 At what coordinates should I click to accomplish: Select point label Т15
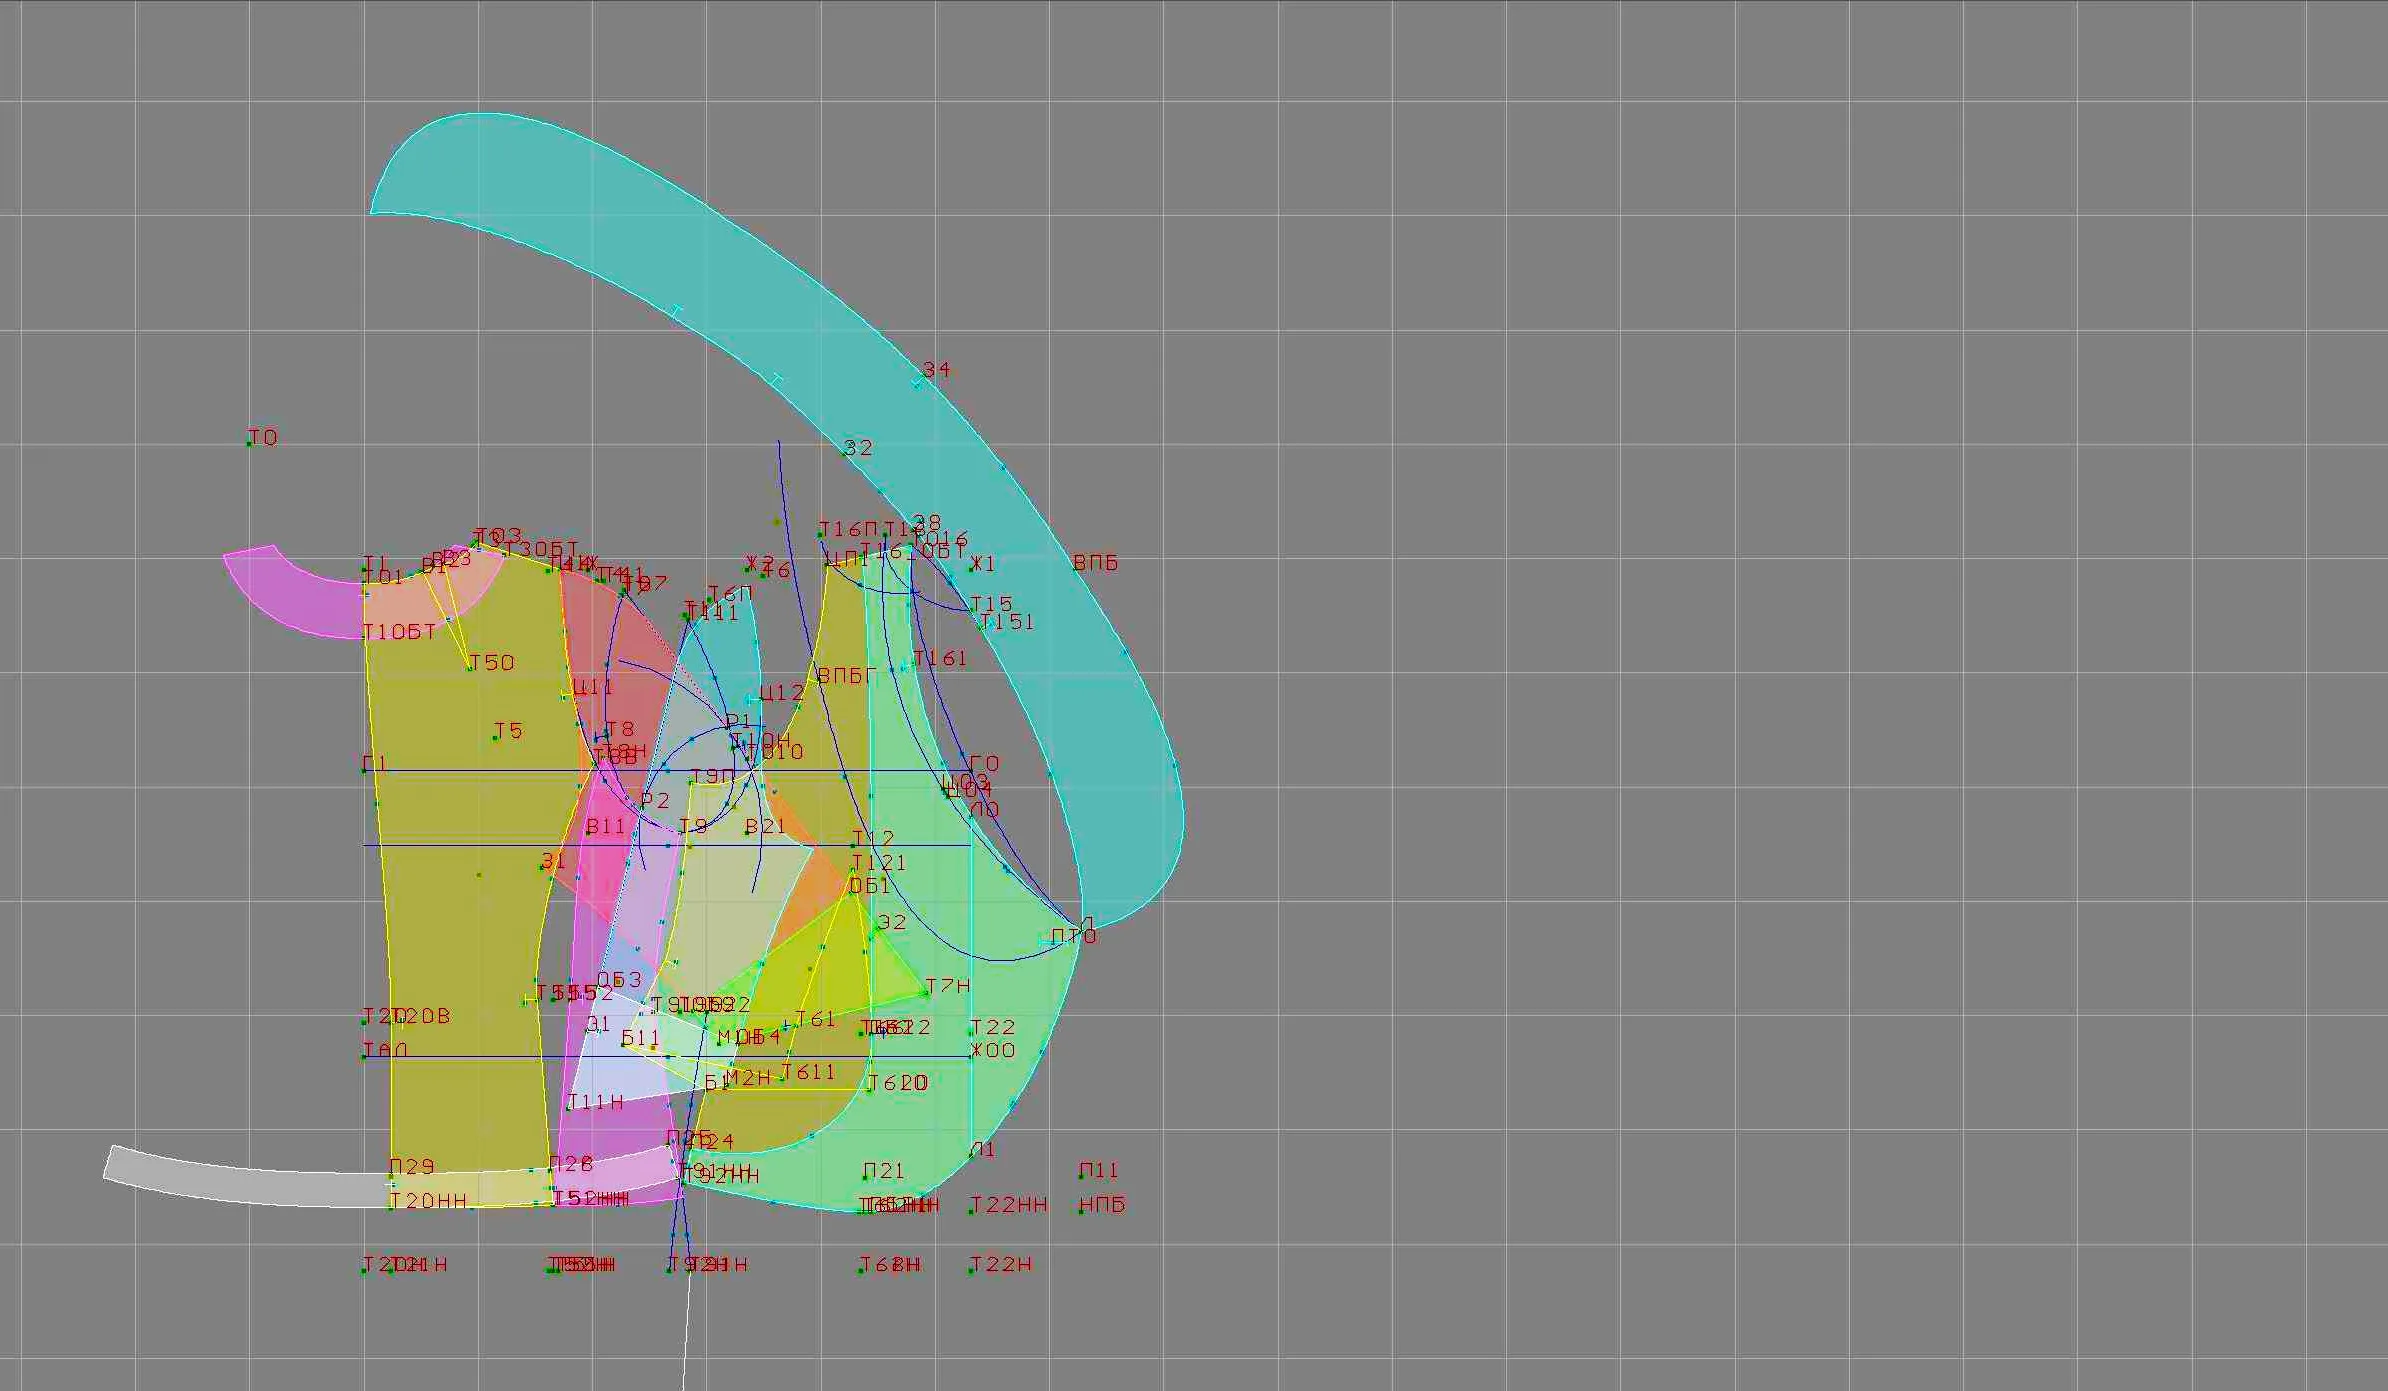992,604
